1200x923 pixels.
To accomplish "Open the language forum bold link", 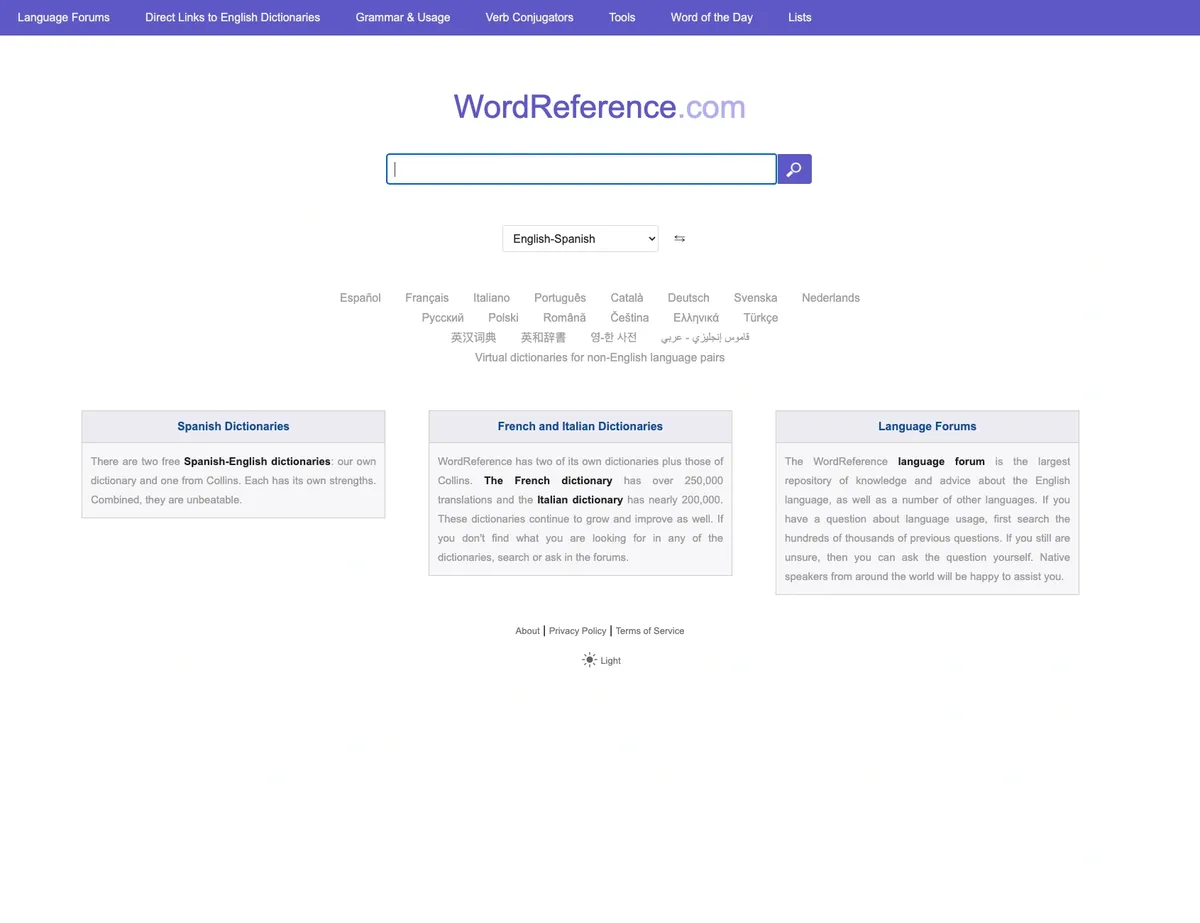I will [941, 462].
